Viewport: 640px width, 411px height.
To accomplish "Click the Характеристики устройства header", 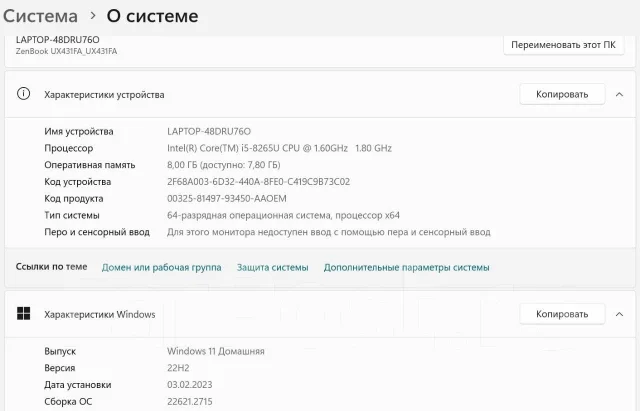I will [x=104, y=95].
